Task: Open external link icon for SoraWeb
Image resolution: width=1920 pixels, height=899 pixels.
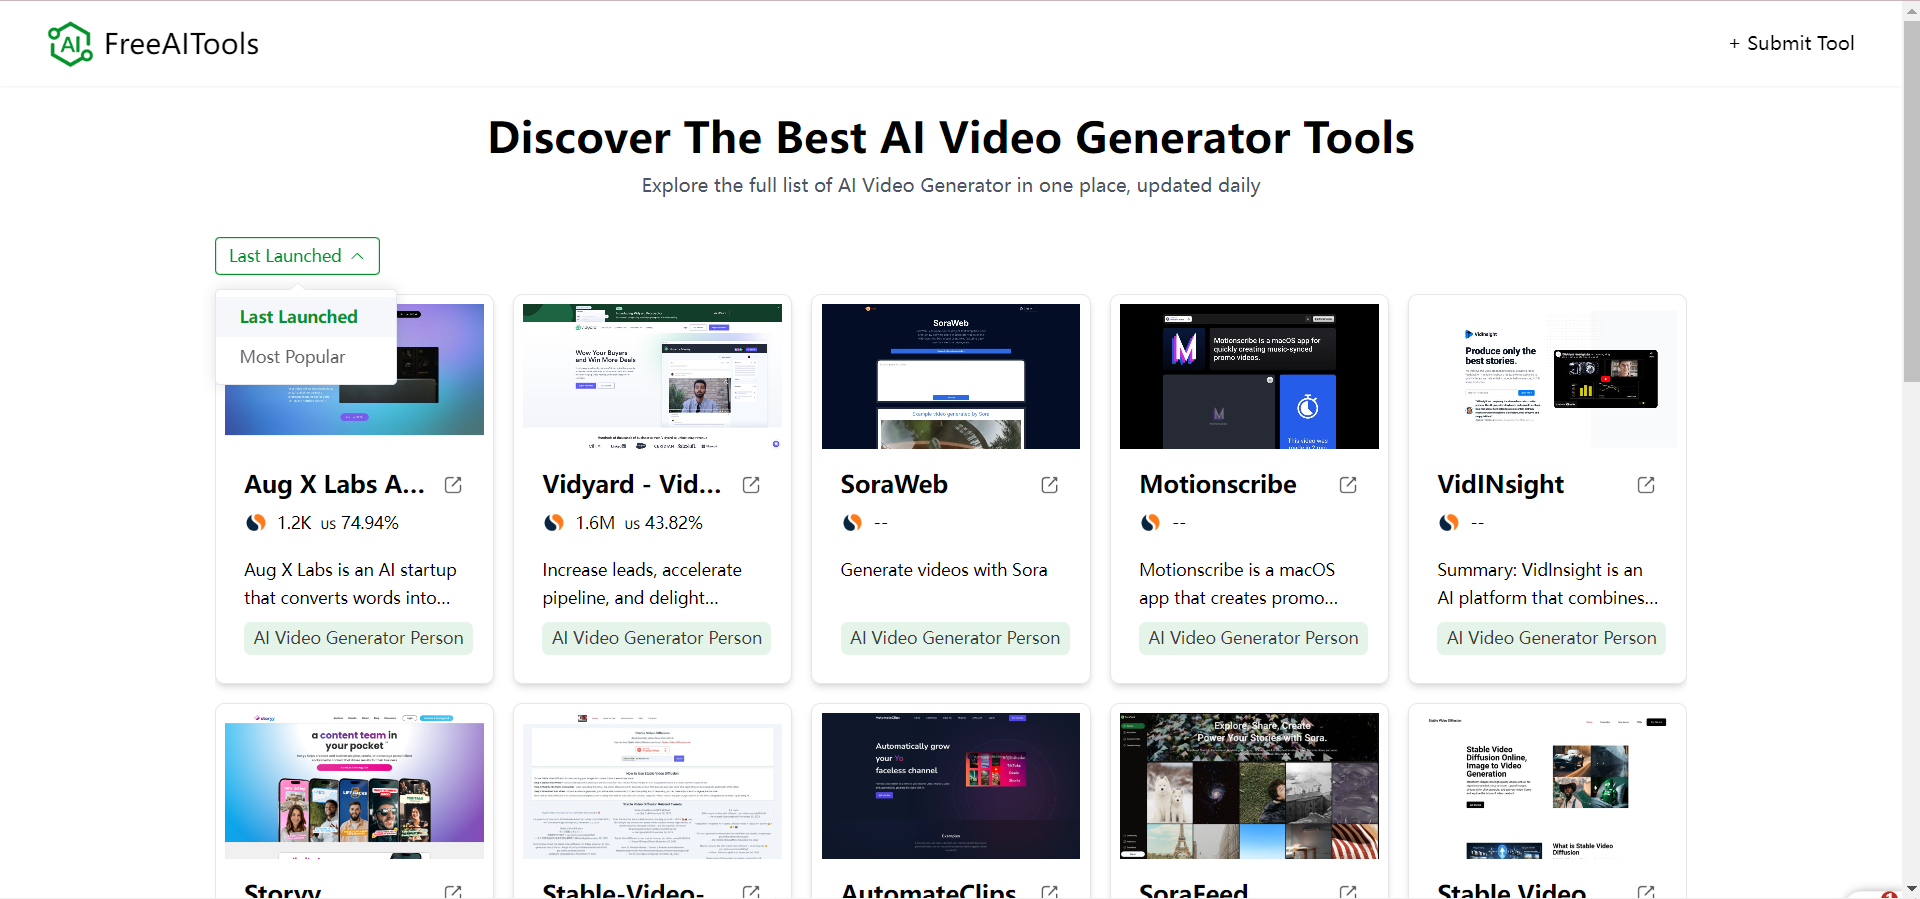Action: click(x=1049, y=485)
